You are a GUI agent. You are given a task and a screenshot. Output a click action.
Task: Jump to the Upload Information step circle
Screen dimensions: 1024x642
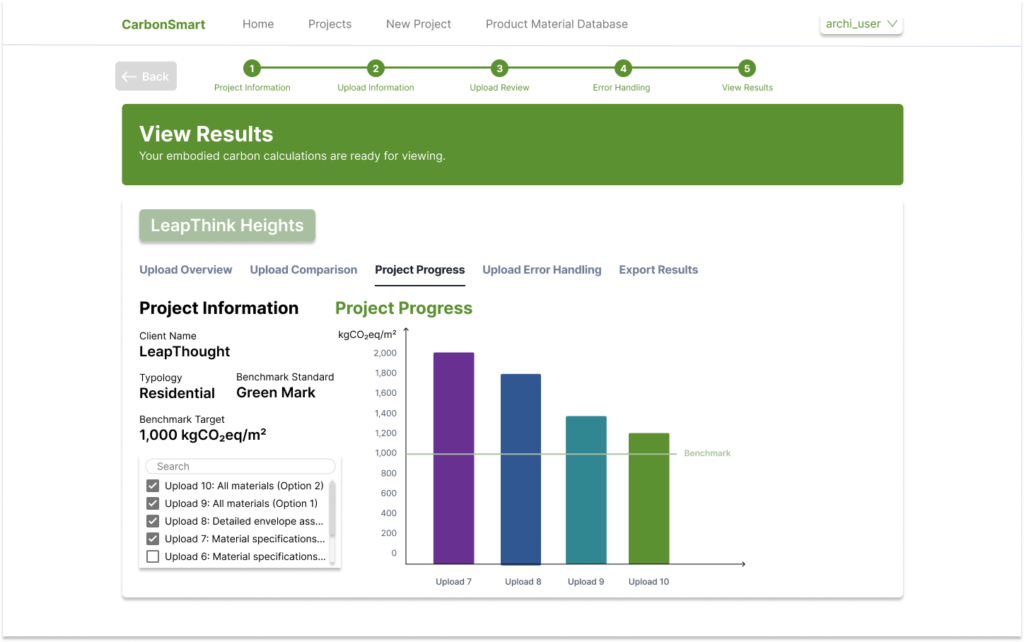pos(375,70)
